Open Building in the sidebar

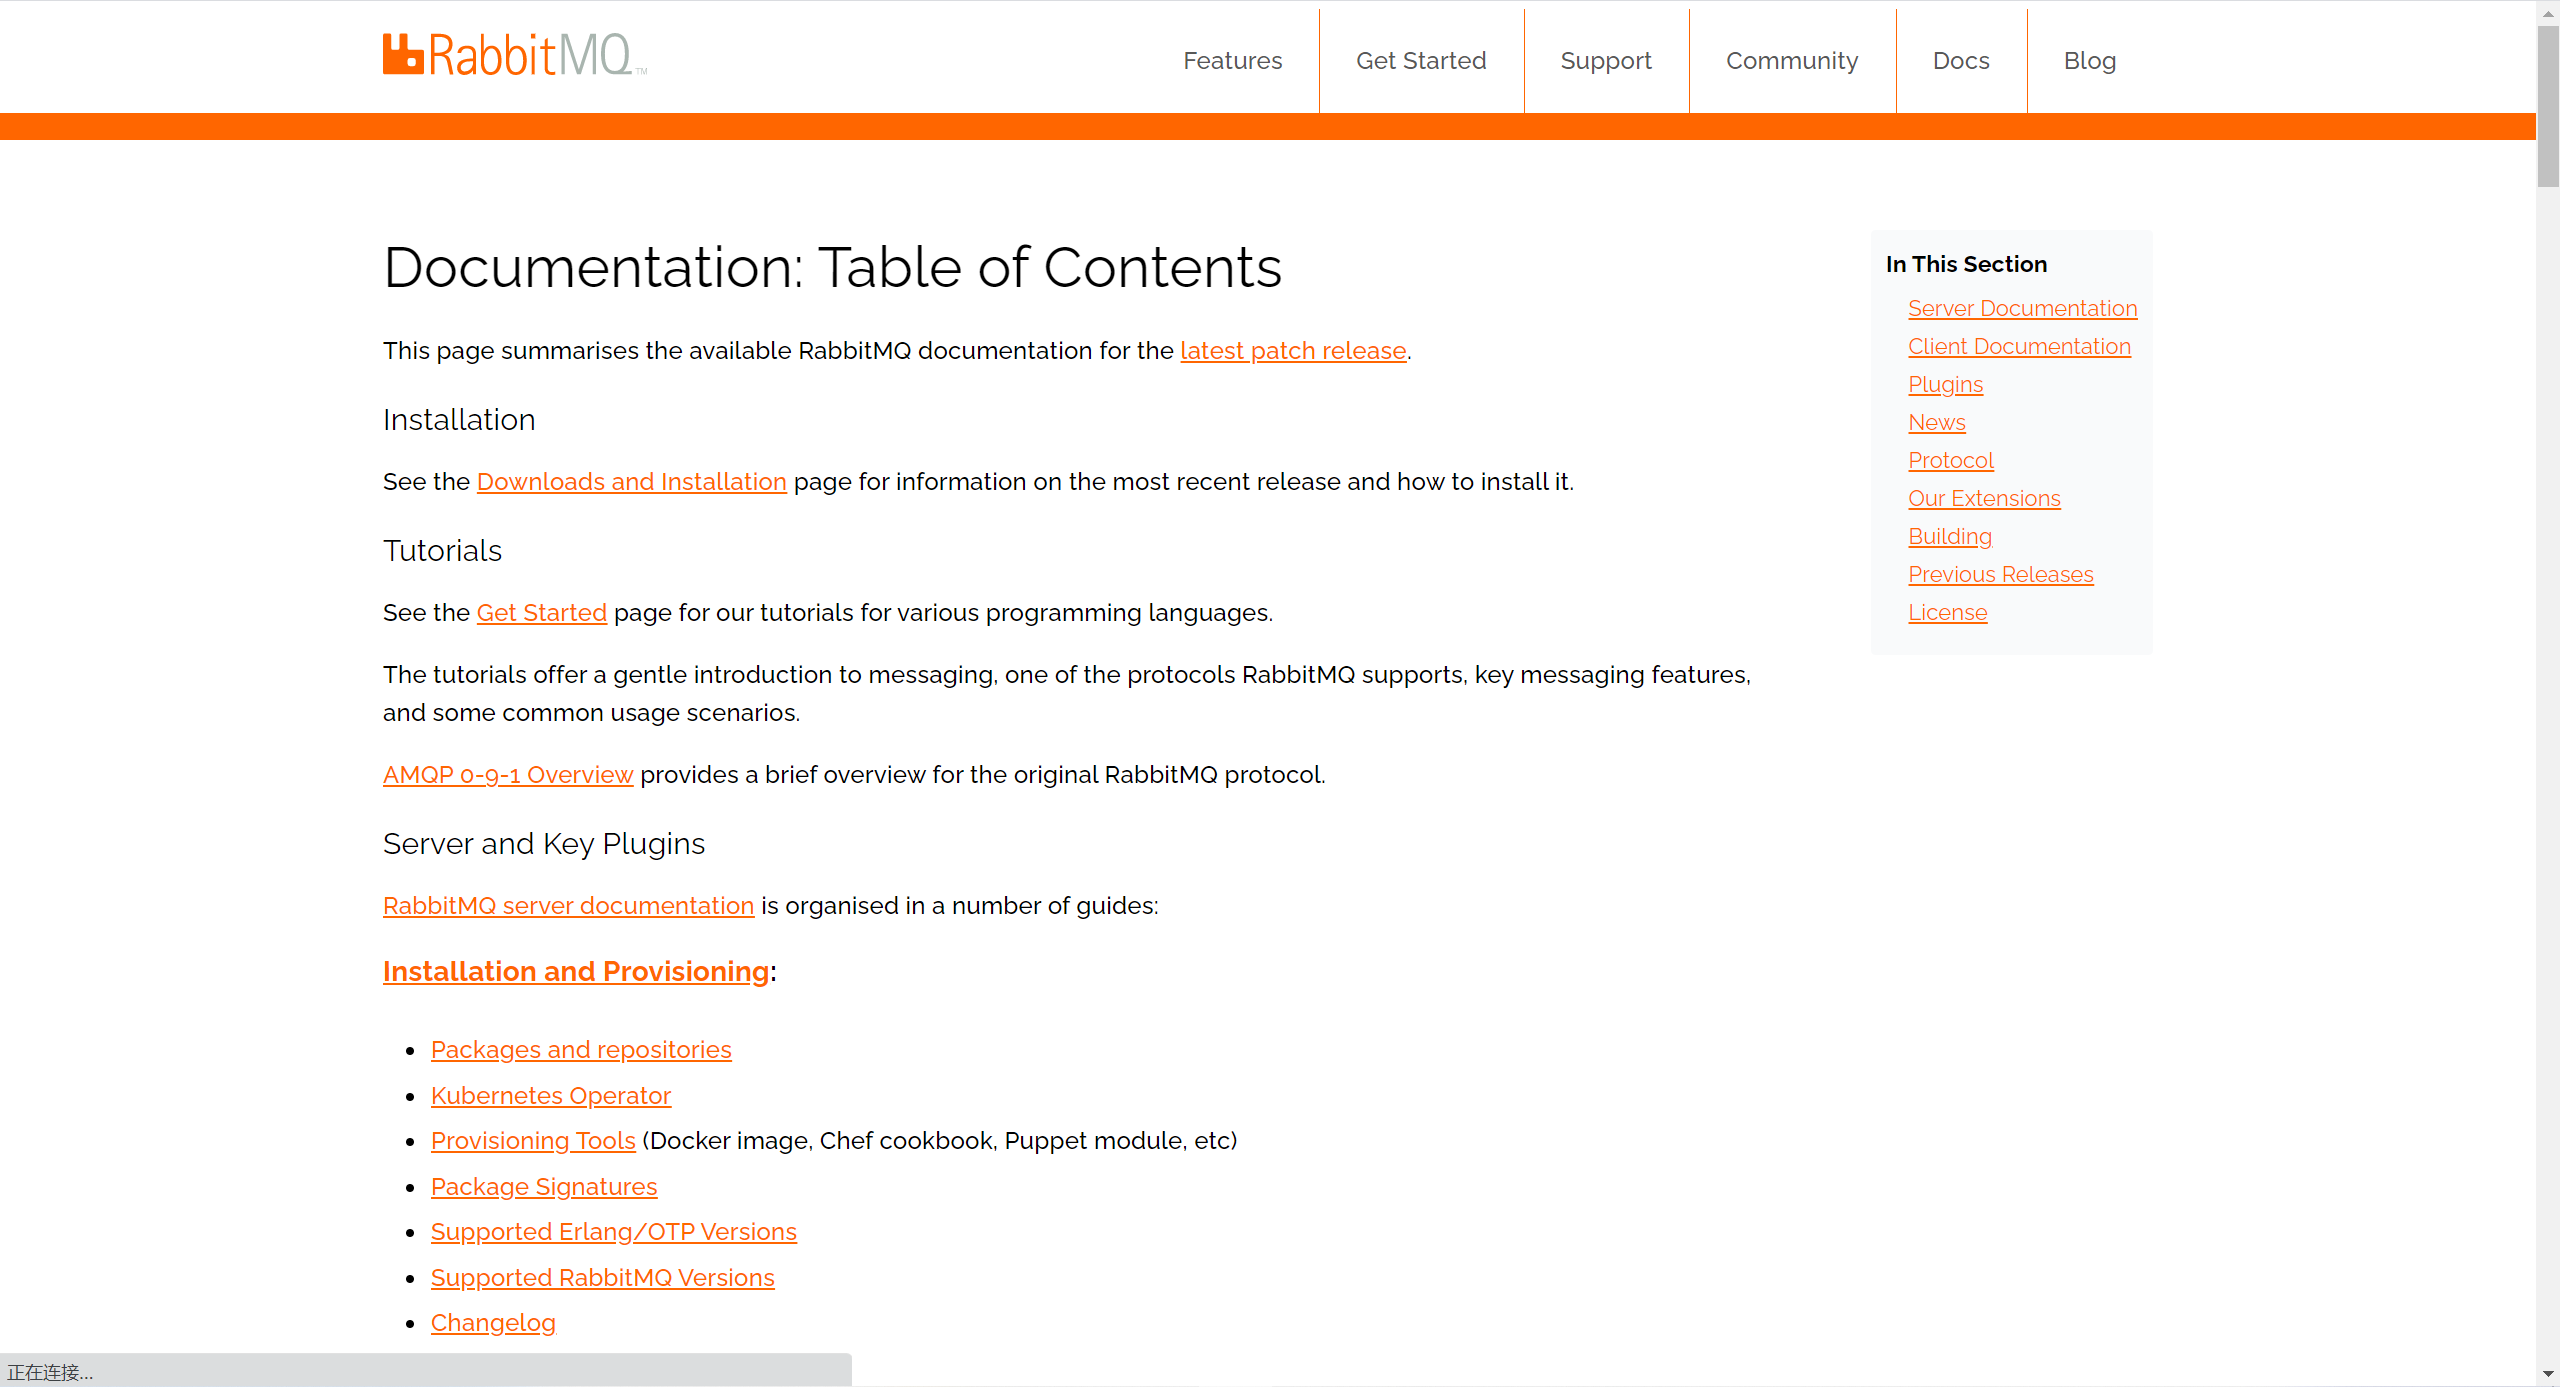tap(1950, 537)
